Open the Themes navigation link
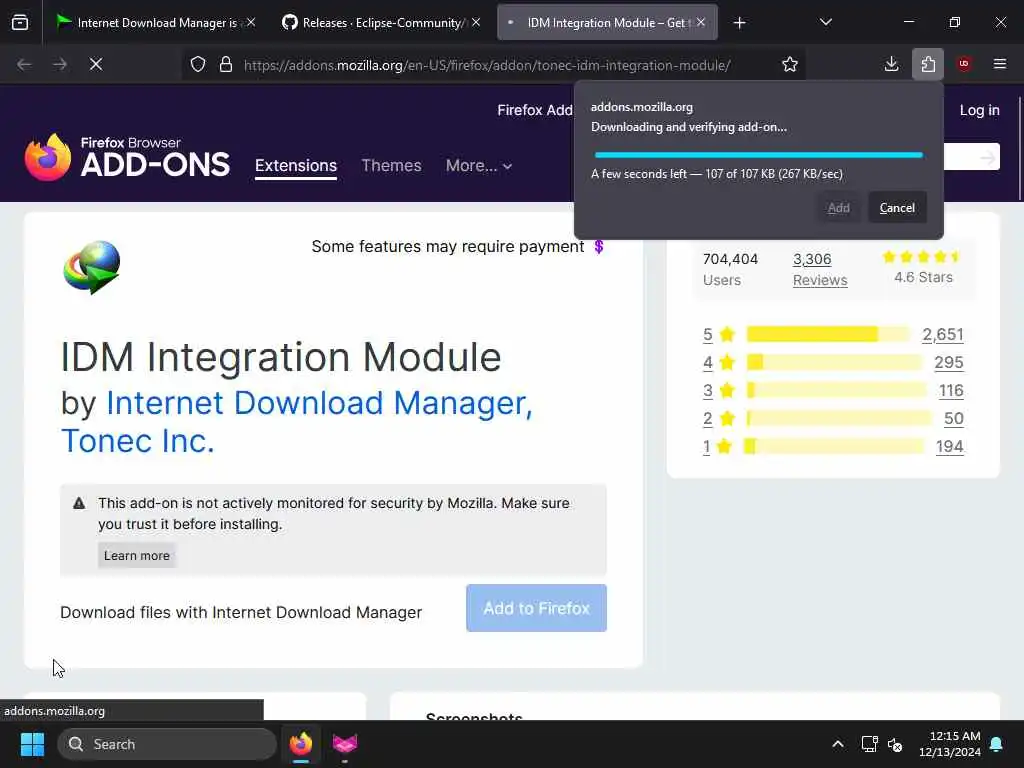The image size is (1024, 768). coord(391,166)
